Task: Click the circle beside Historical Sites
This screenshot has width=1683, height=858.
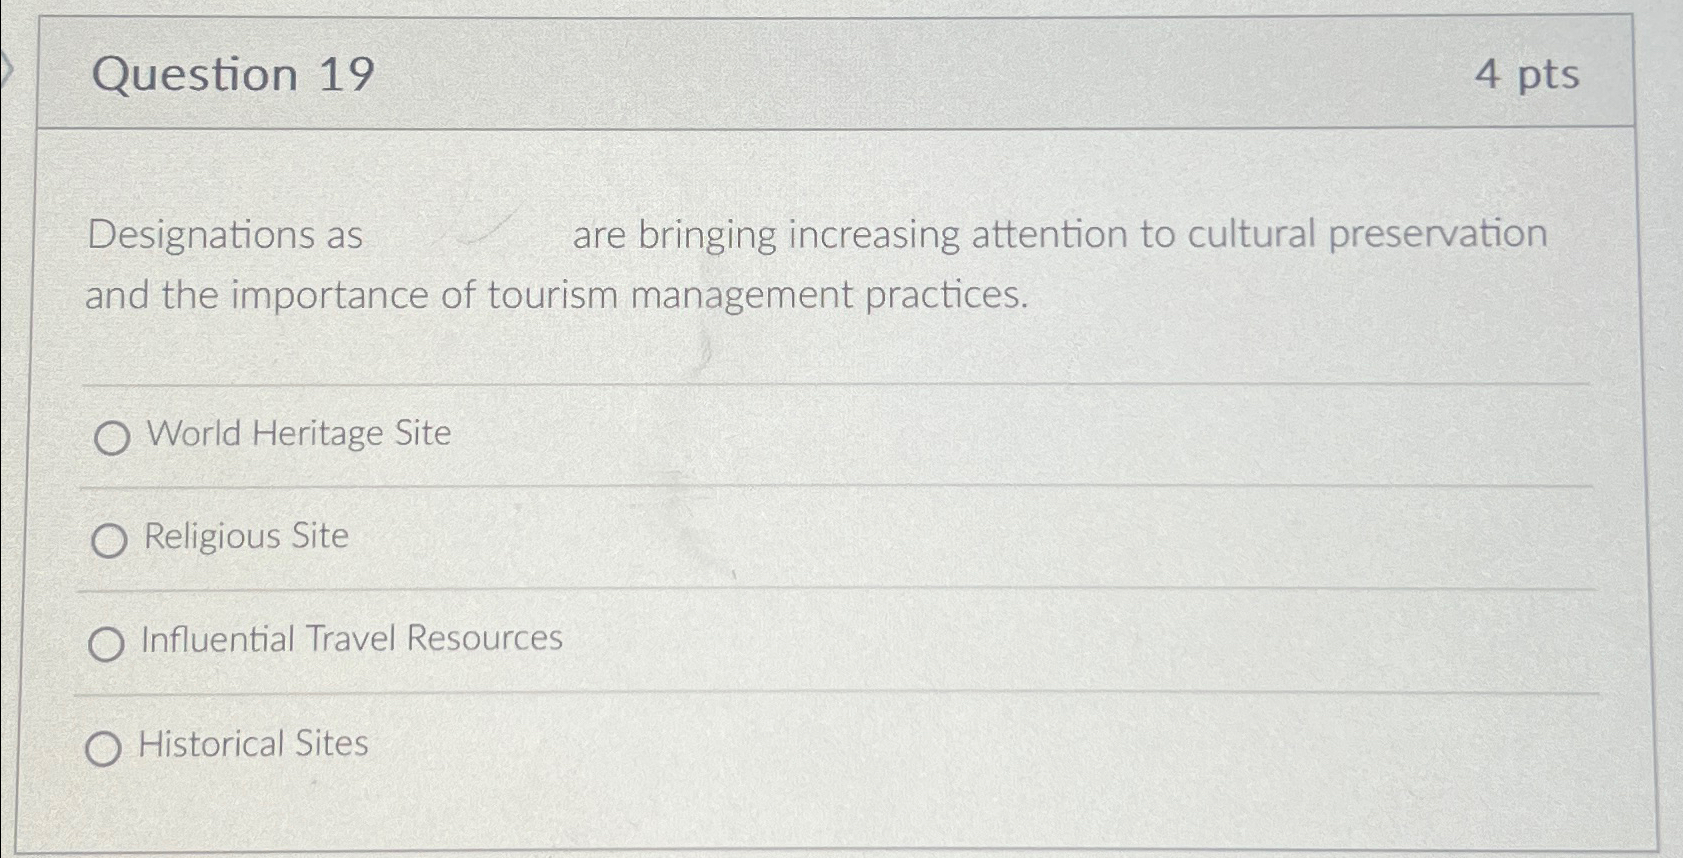Action: pos(104,745)
